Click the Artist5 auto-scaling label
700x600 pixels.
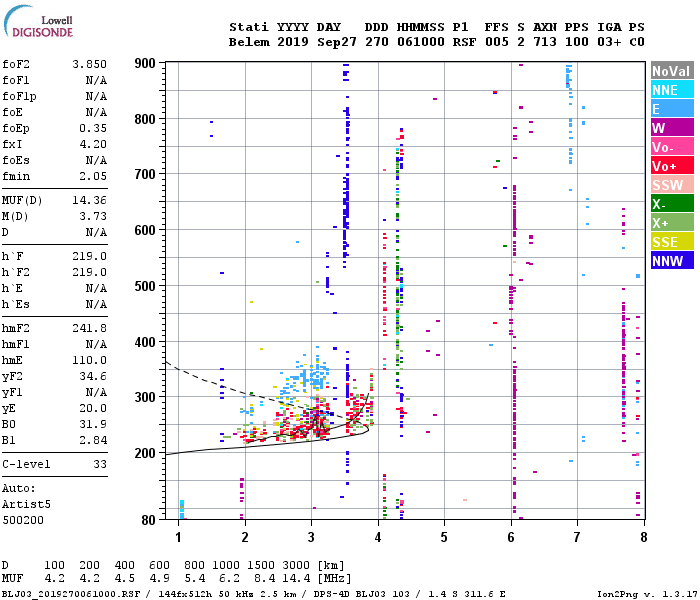[26, 505]
